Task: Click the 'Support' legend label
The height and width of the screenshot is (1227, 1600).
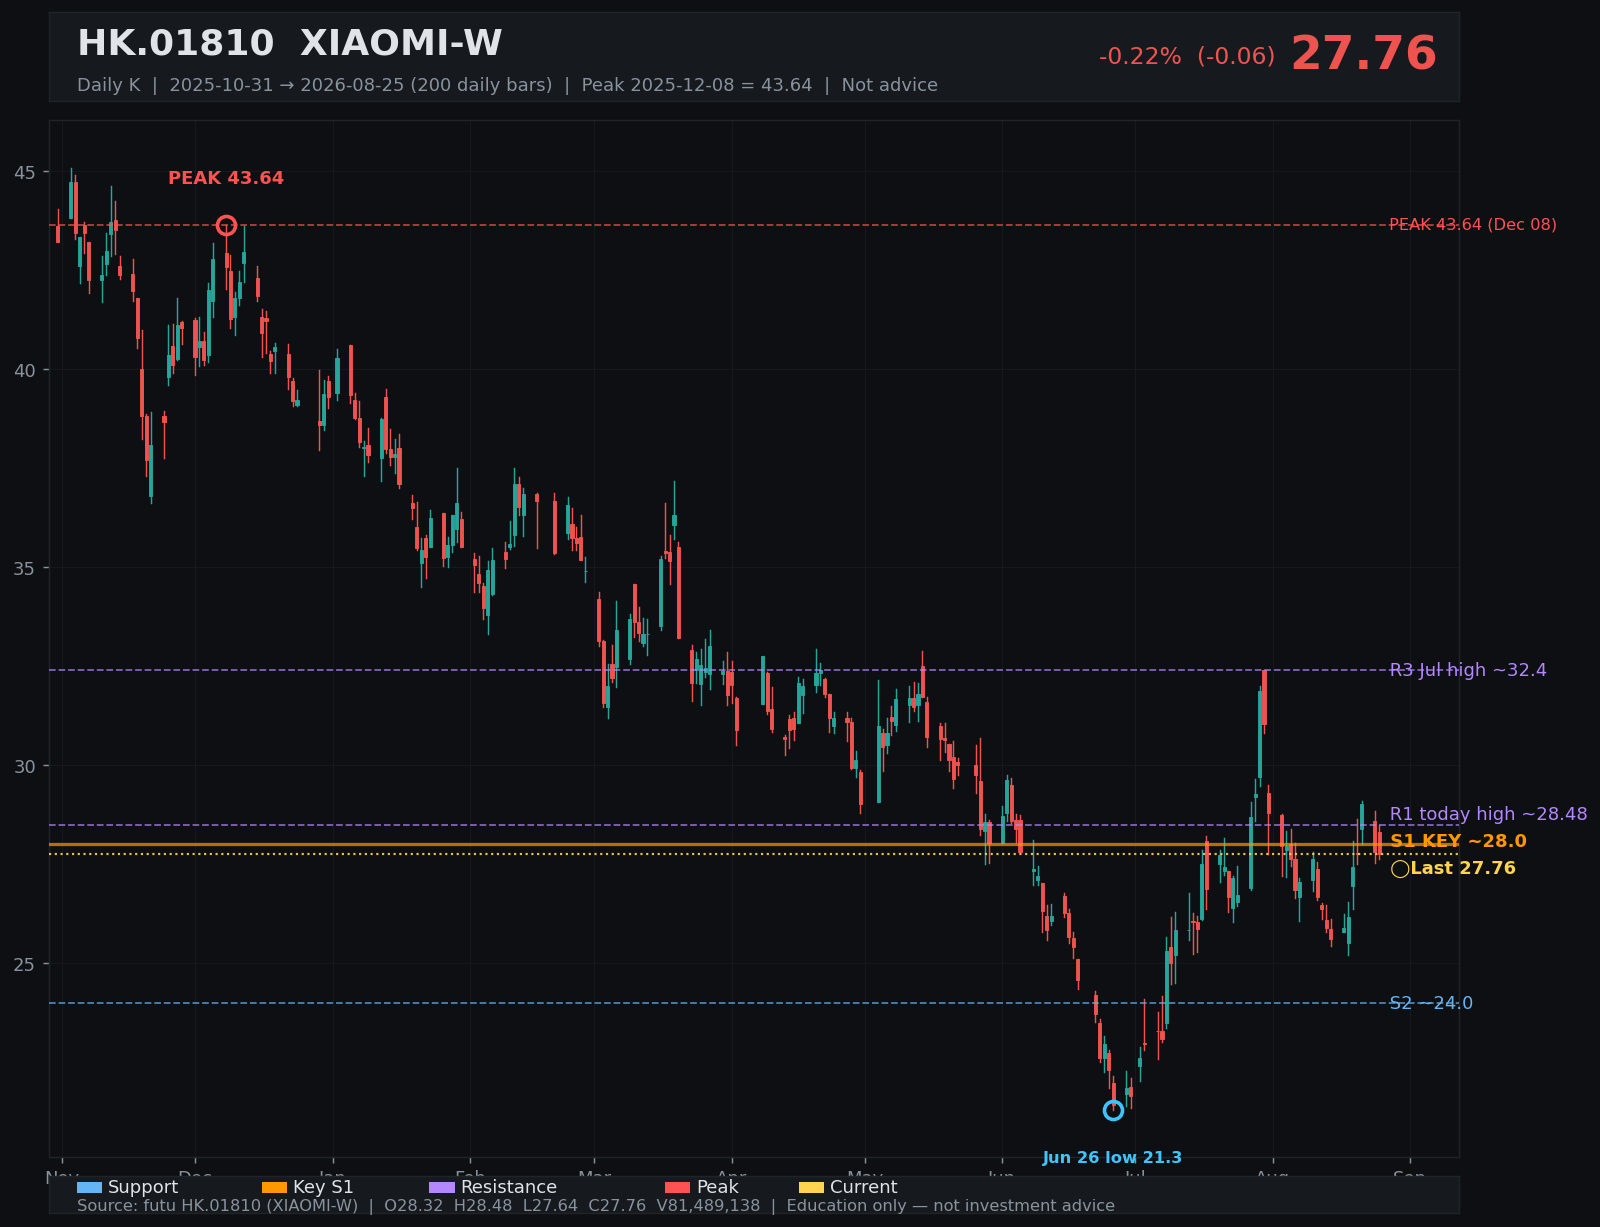Action: (x=143, y=1187)
